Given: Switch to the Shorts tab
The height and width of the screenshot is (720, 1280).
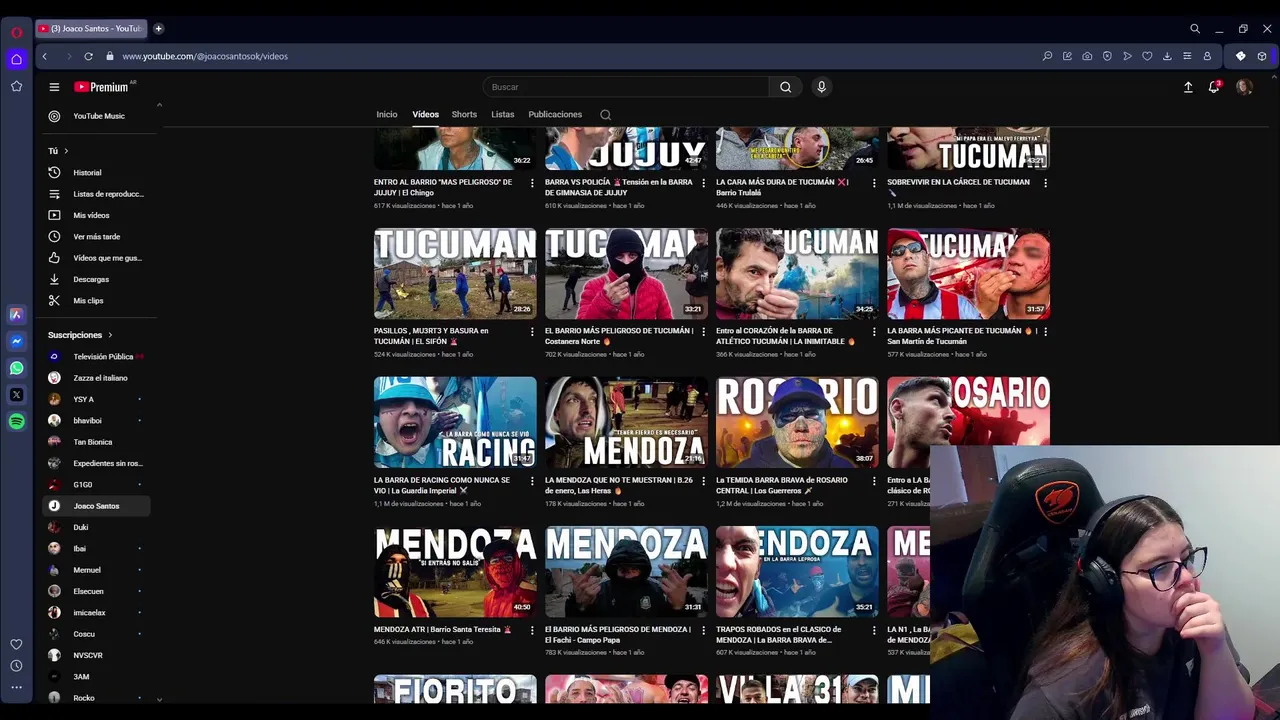Looking at the screenshot, I should pos(464,114).
